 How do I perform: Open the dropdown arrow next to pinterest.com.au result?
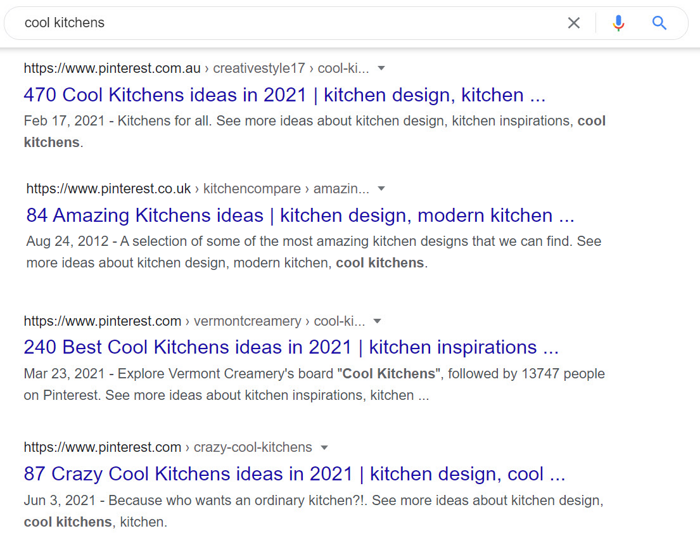click(381, 68)
